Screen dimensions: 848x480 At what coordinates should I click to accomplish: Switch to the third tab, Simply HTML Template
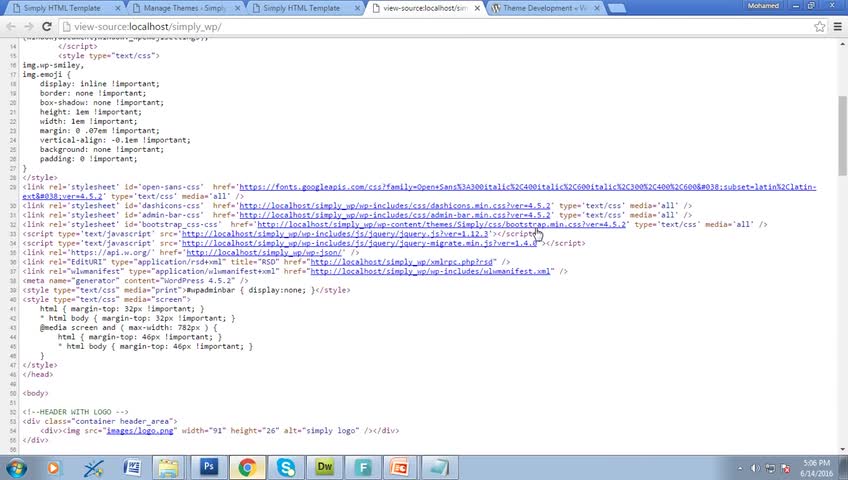point(301,8)
